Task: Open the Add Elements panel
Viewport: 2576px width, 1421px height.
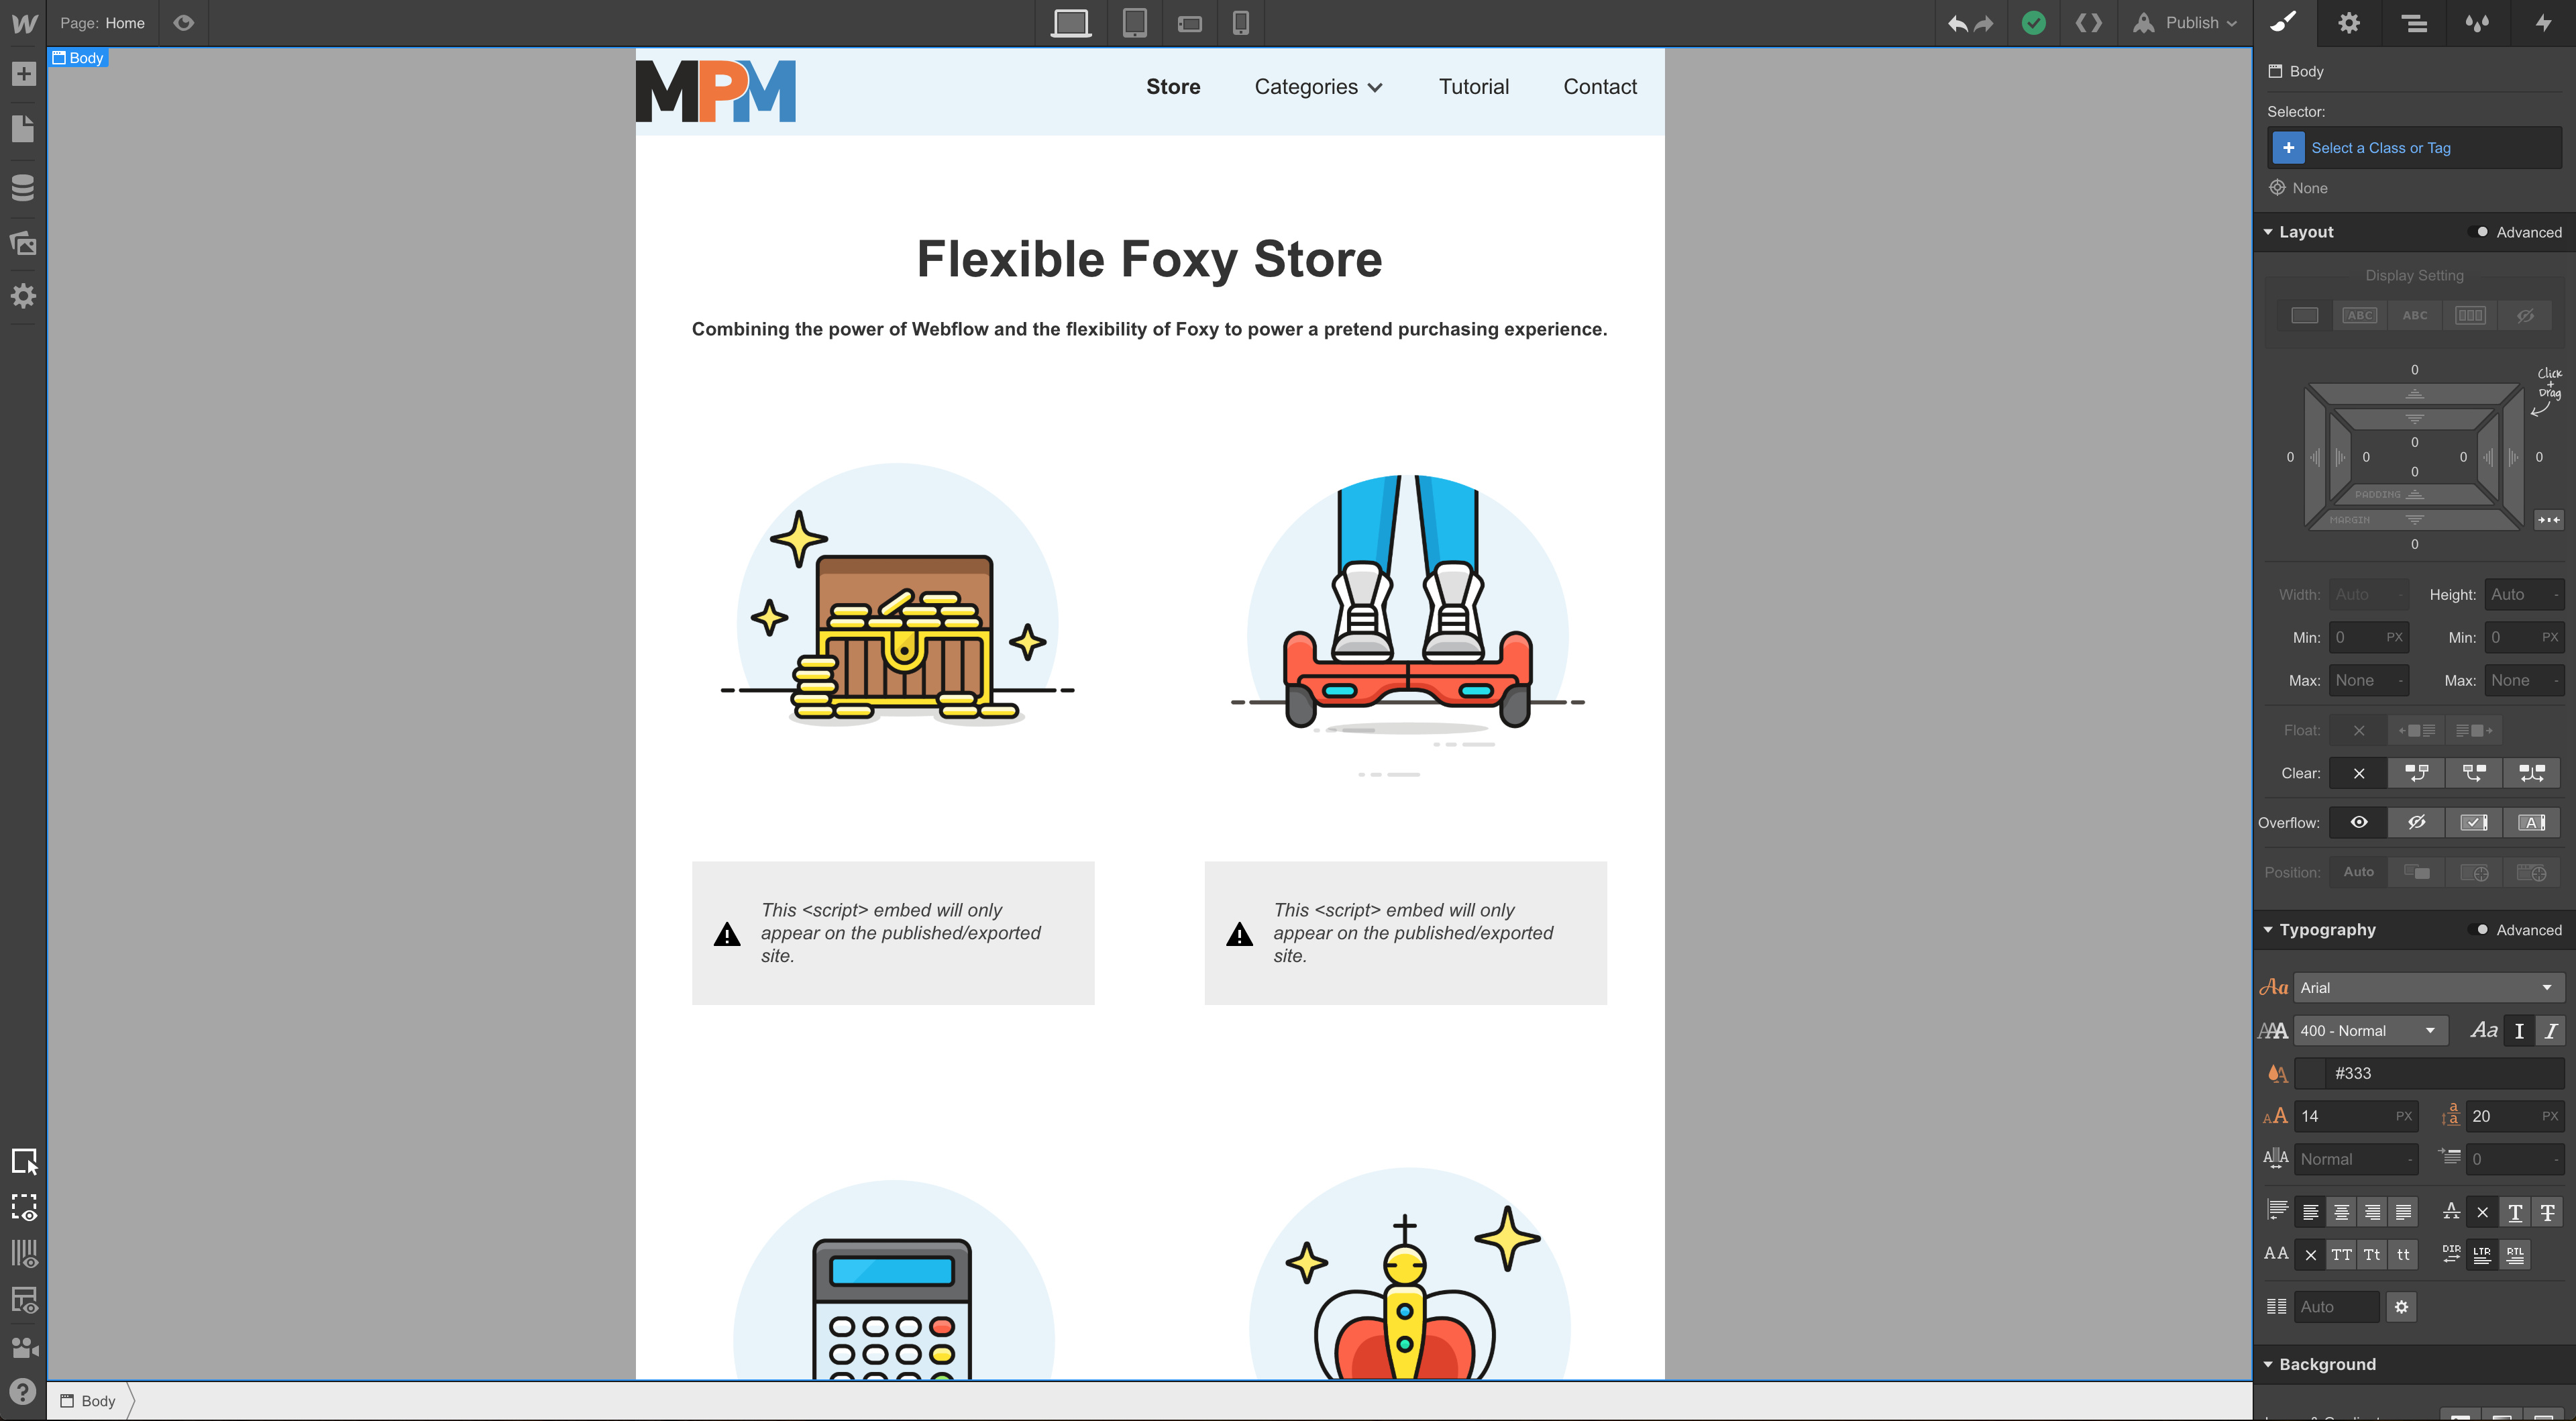Action: pos(23,74)
